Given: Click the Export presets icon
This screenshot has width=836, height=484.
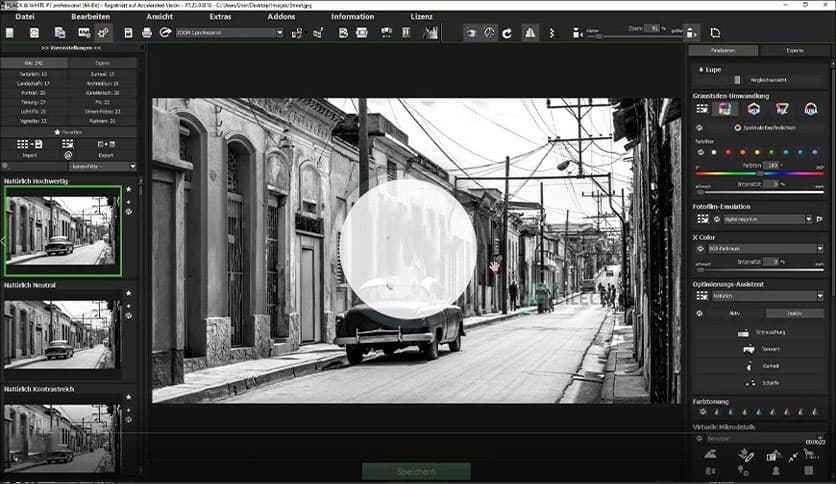Looking at the screenshot, I should (107, 144).
